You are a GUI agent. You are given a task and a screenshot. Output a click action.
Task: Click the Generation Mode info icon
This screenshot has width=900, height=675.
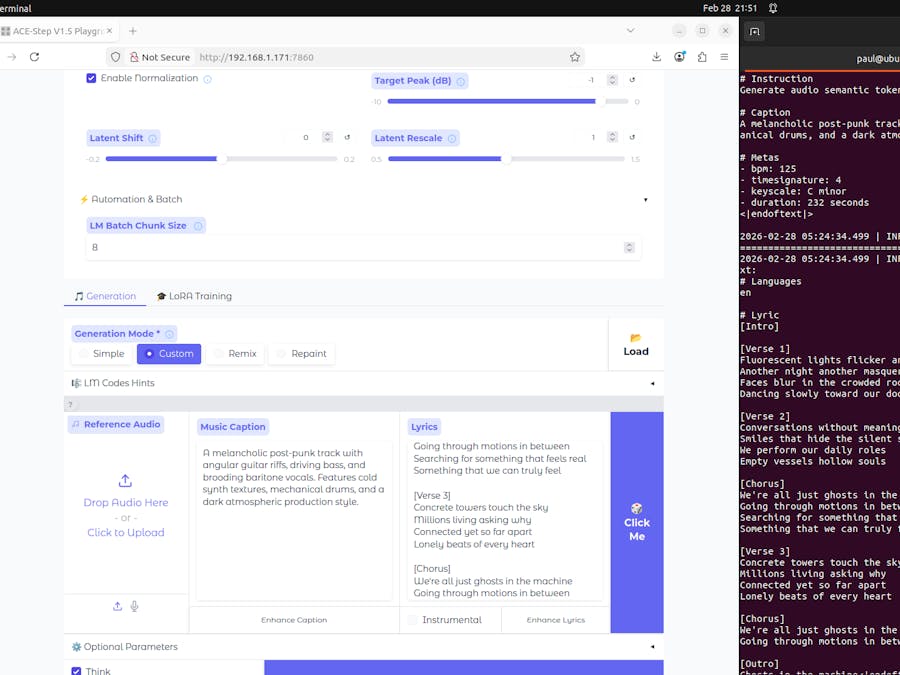[x=169, y=334]
